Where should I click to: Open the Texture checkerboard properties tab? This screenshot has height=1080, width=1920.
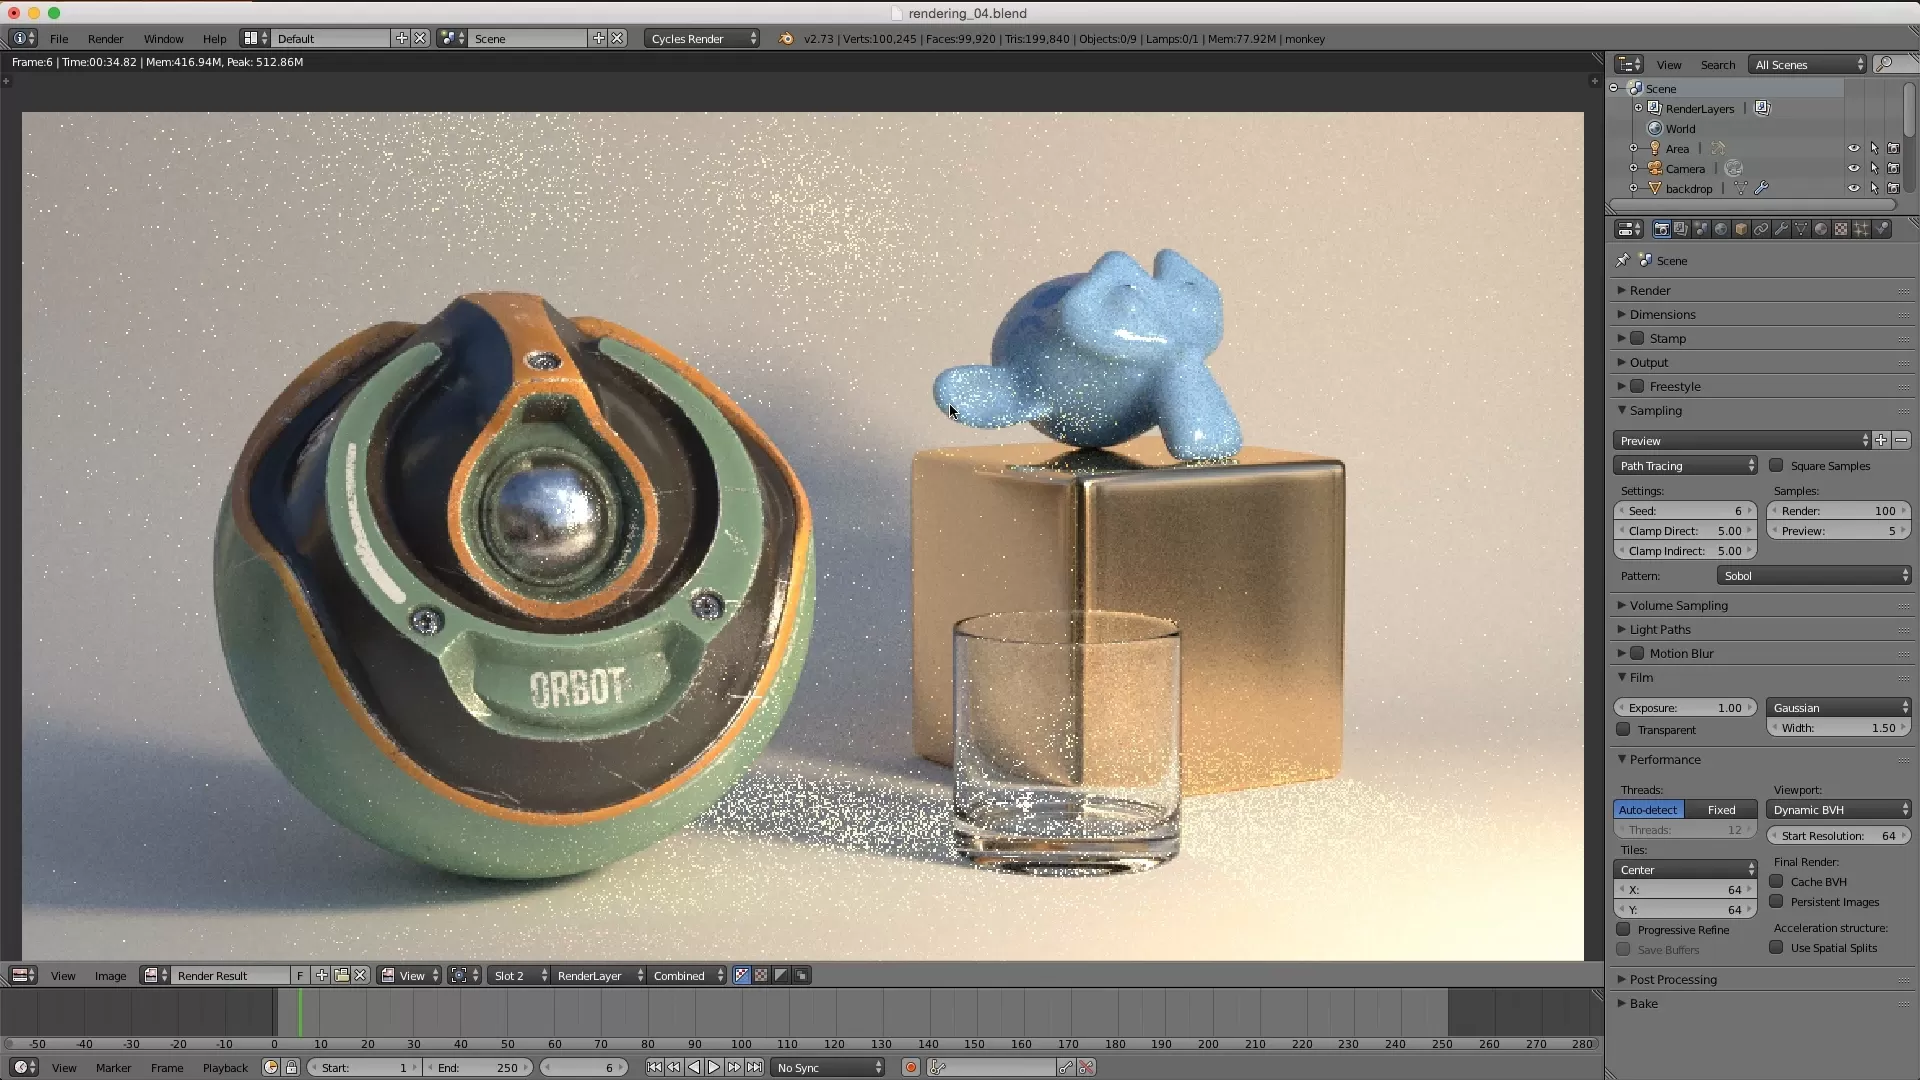(1841, 229)
